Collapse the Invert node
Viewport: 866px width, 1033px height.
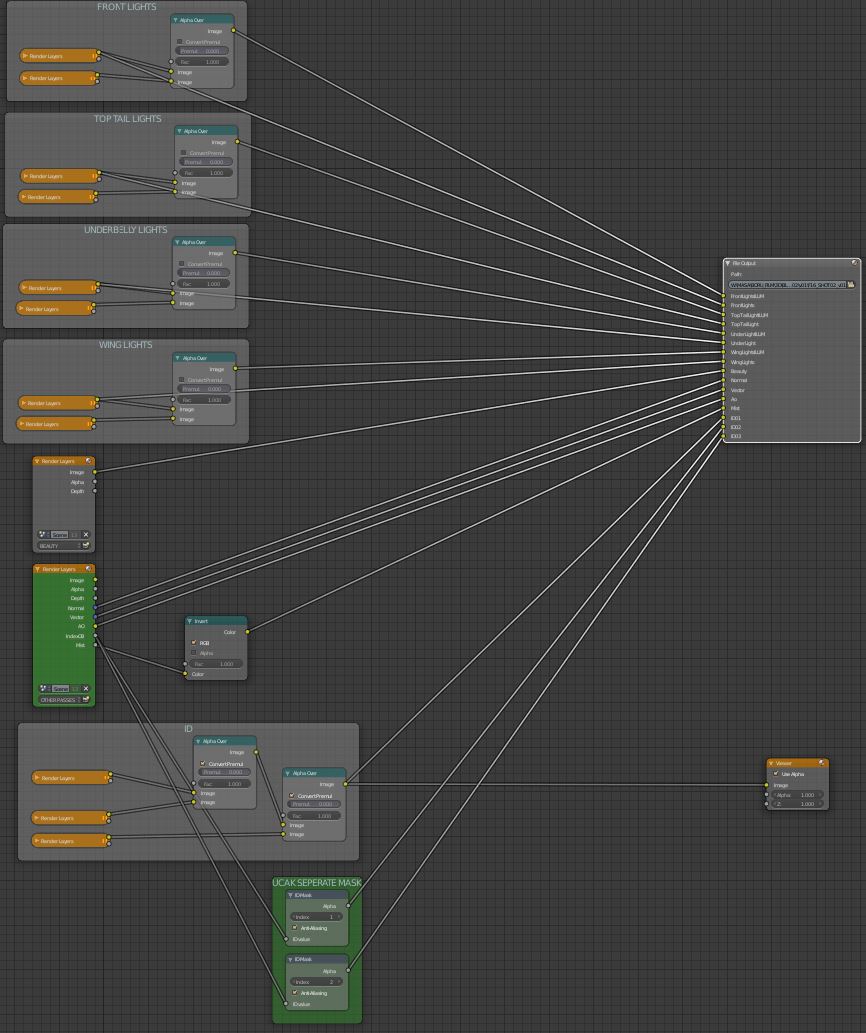click(x=189, y=621)
